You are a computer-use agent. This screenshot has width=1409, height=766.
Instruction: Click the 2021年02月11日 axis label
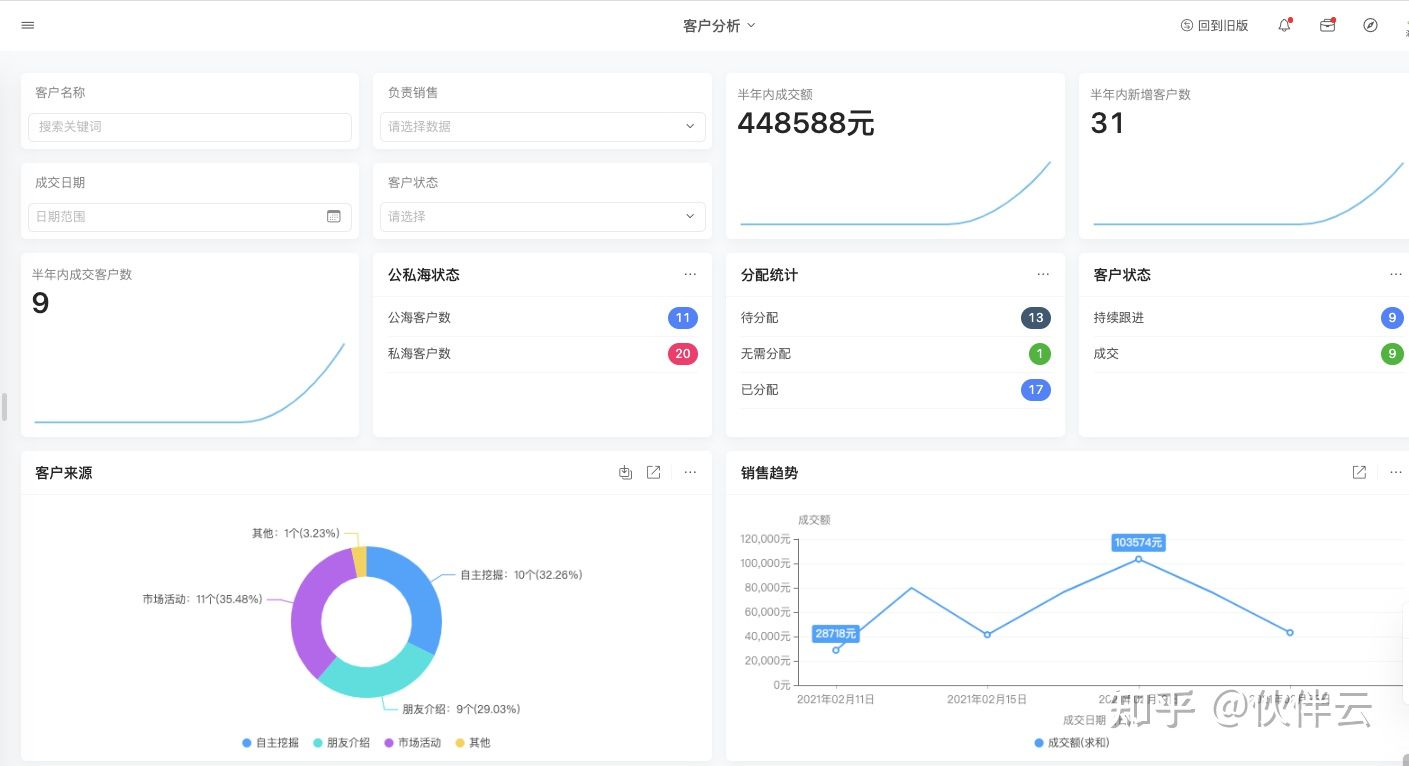coord(836,699)
